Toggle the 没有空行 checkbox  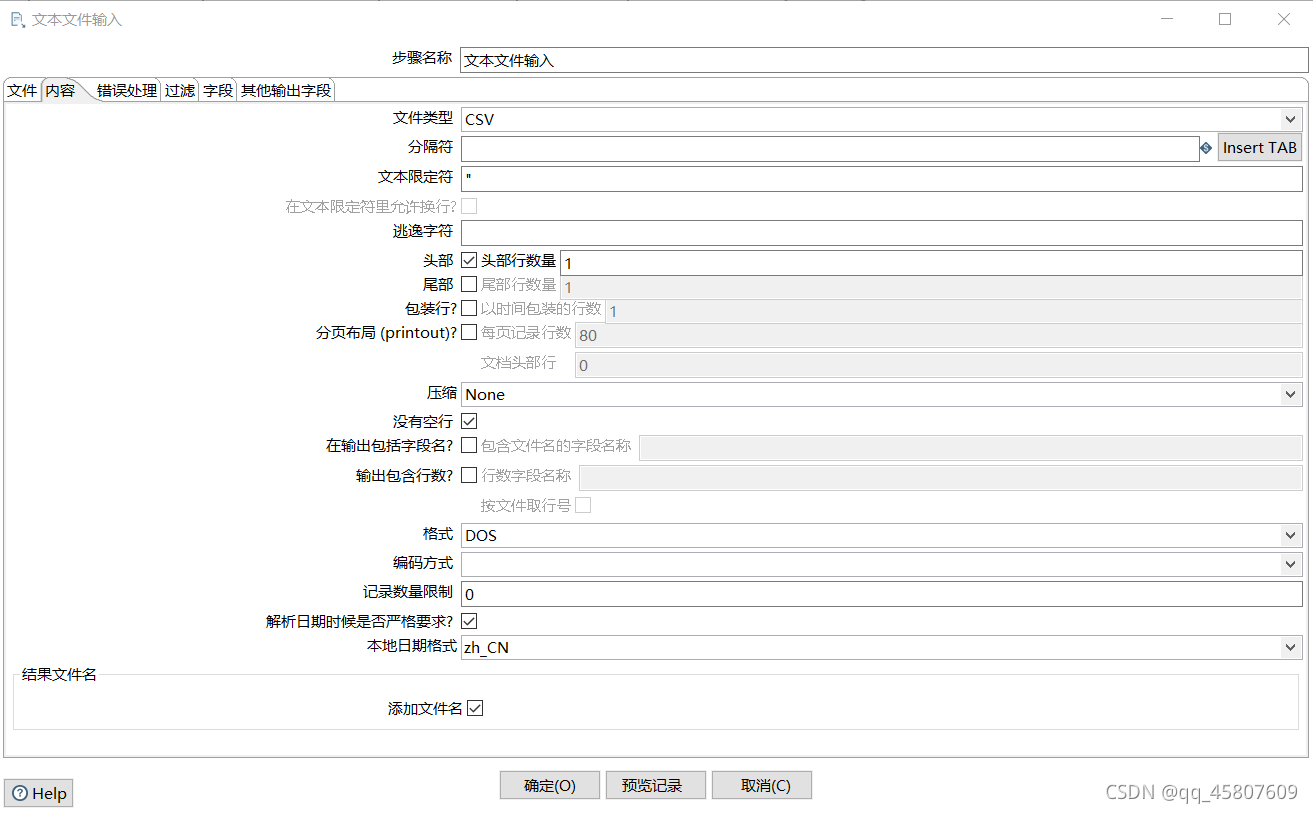[x=469, y=421]
